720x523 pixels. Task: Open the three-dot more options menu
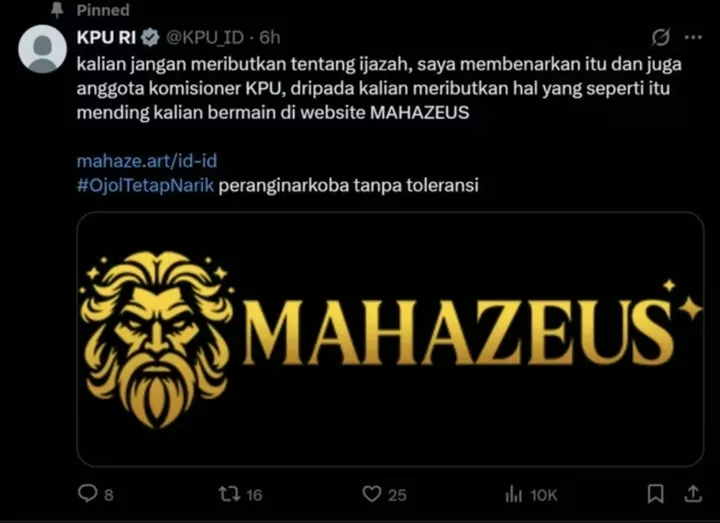[x=693, y=38]
